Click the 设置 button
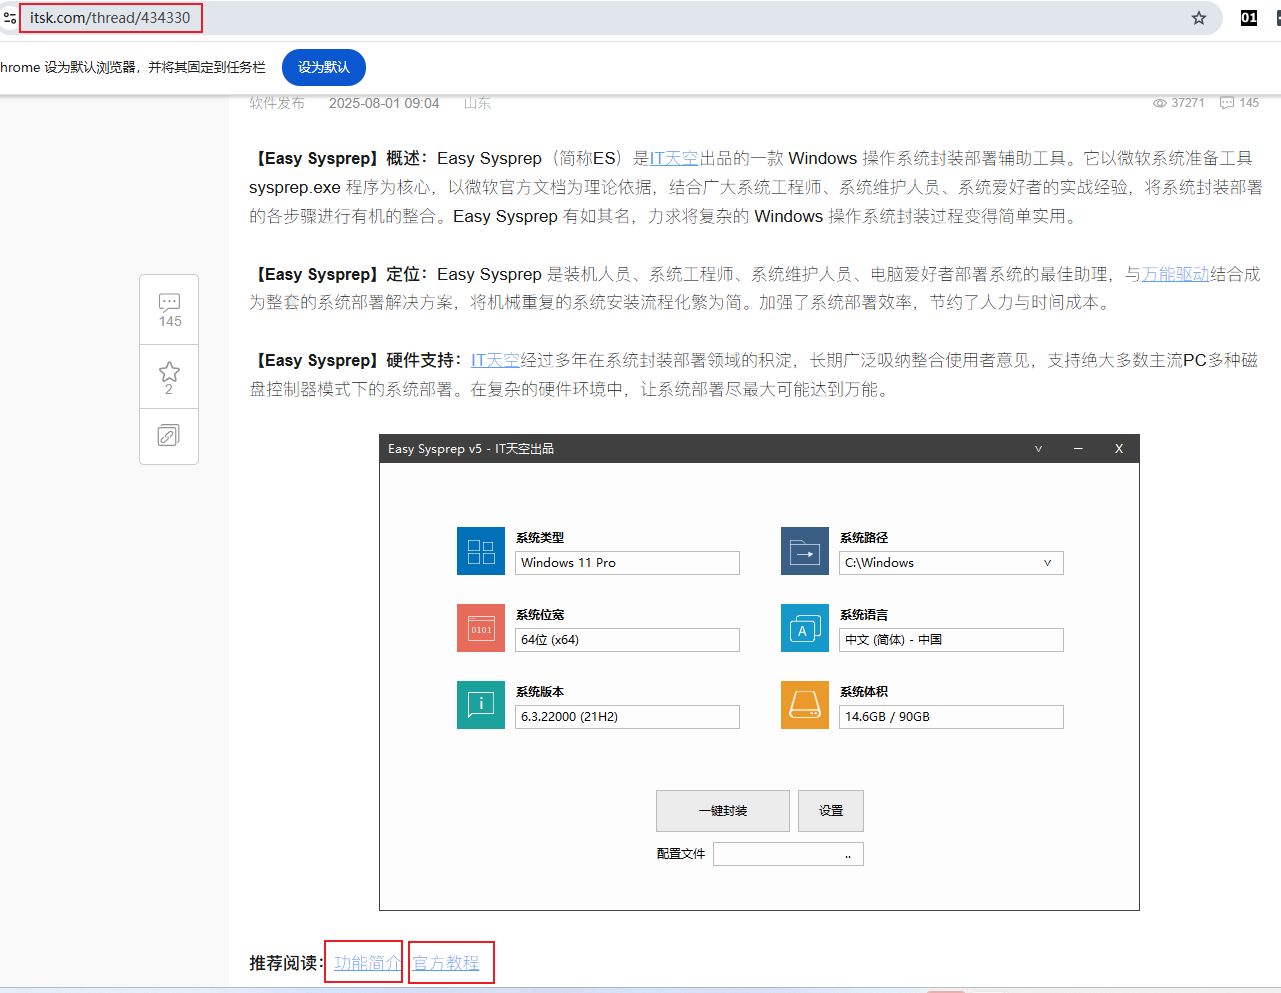The height and width of the screenshot is (993, 1281). pos(830,811)
